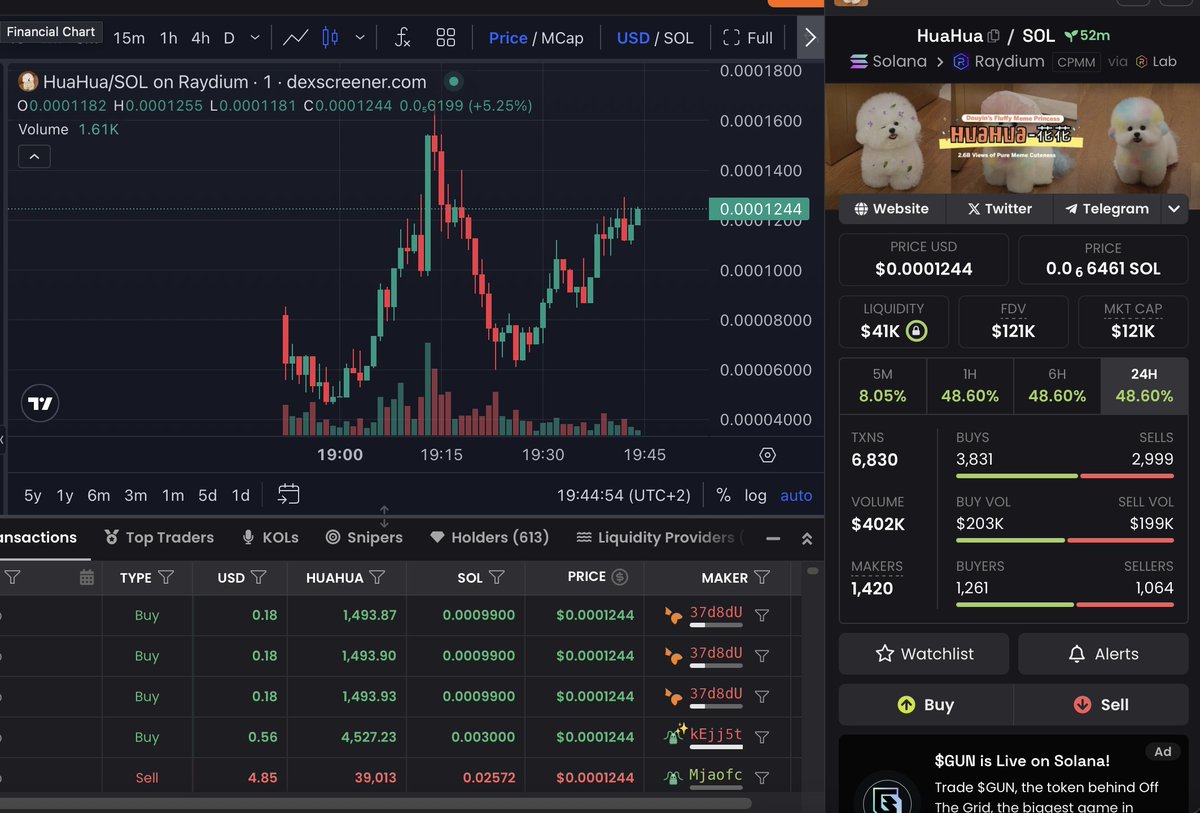
Task: Add HuaHua to Watchlist
Action: click(925, 654)
